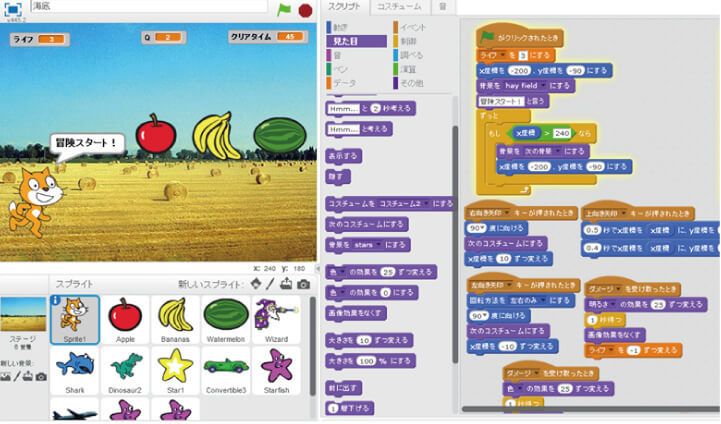
Task: Select the Starfish sprite thumbnail
Action: (x=276, y=371)
